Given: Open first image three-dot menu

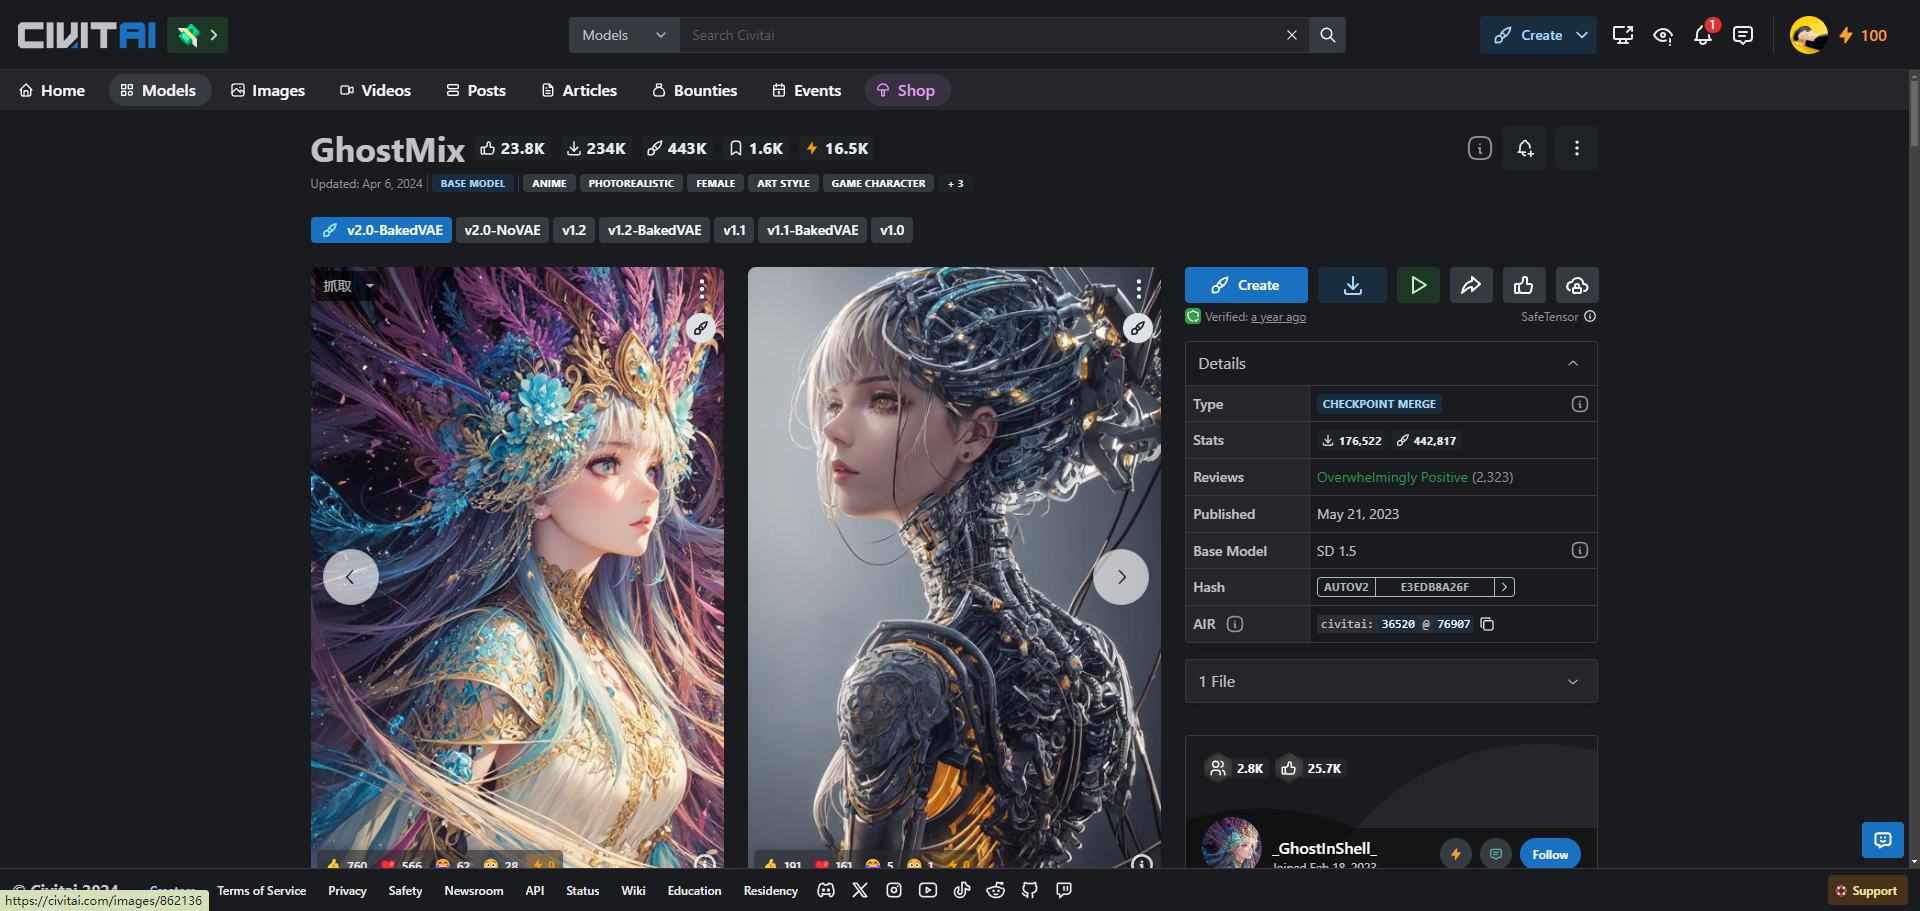Looking at the screenshot, I should (x=703, y=289).
